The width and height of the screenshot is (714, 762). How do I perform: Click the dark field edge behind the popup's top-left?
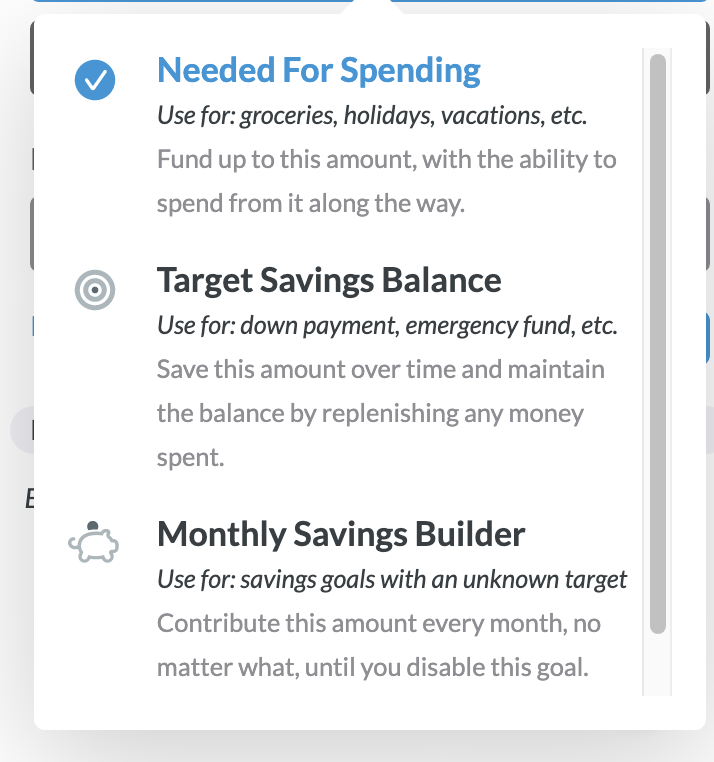click(32, 57)
